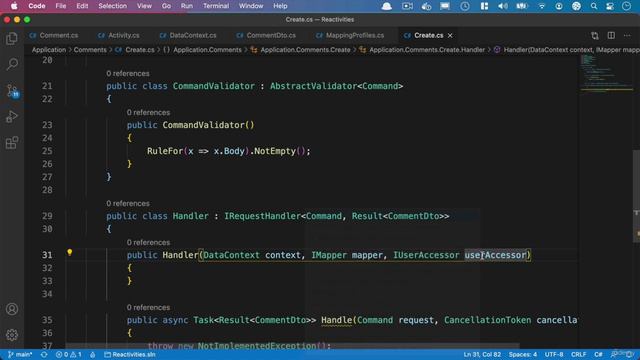Switch to the DataContext.cs tab

click(188, 36)
